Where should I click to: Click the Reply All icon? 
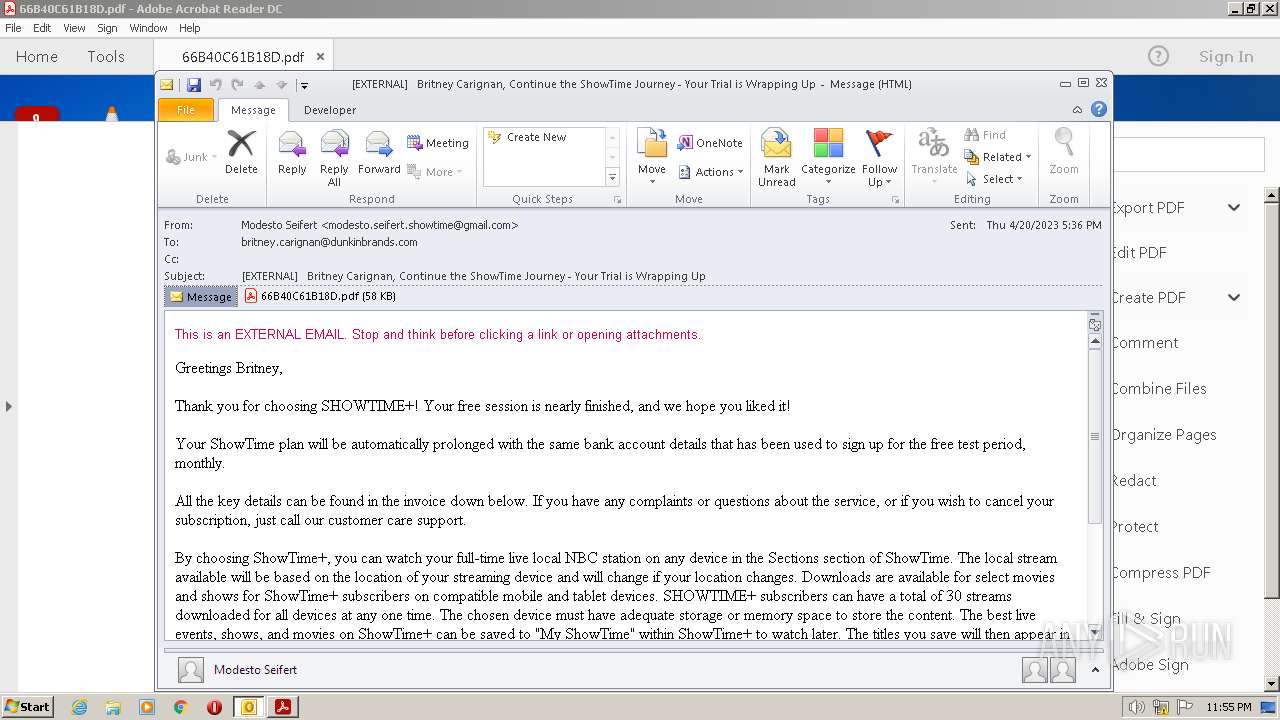point(334,158)
